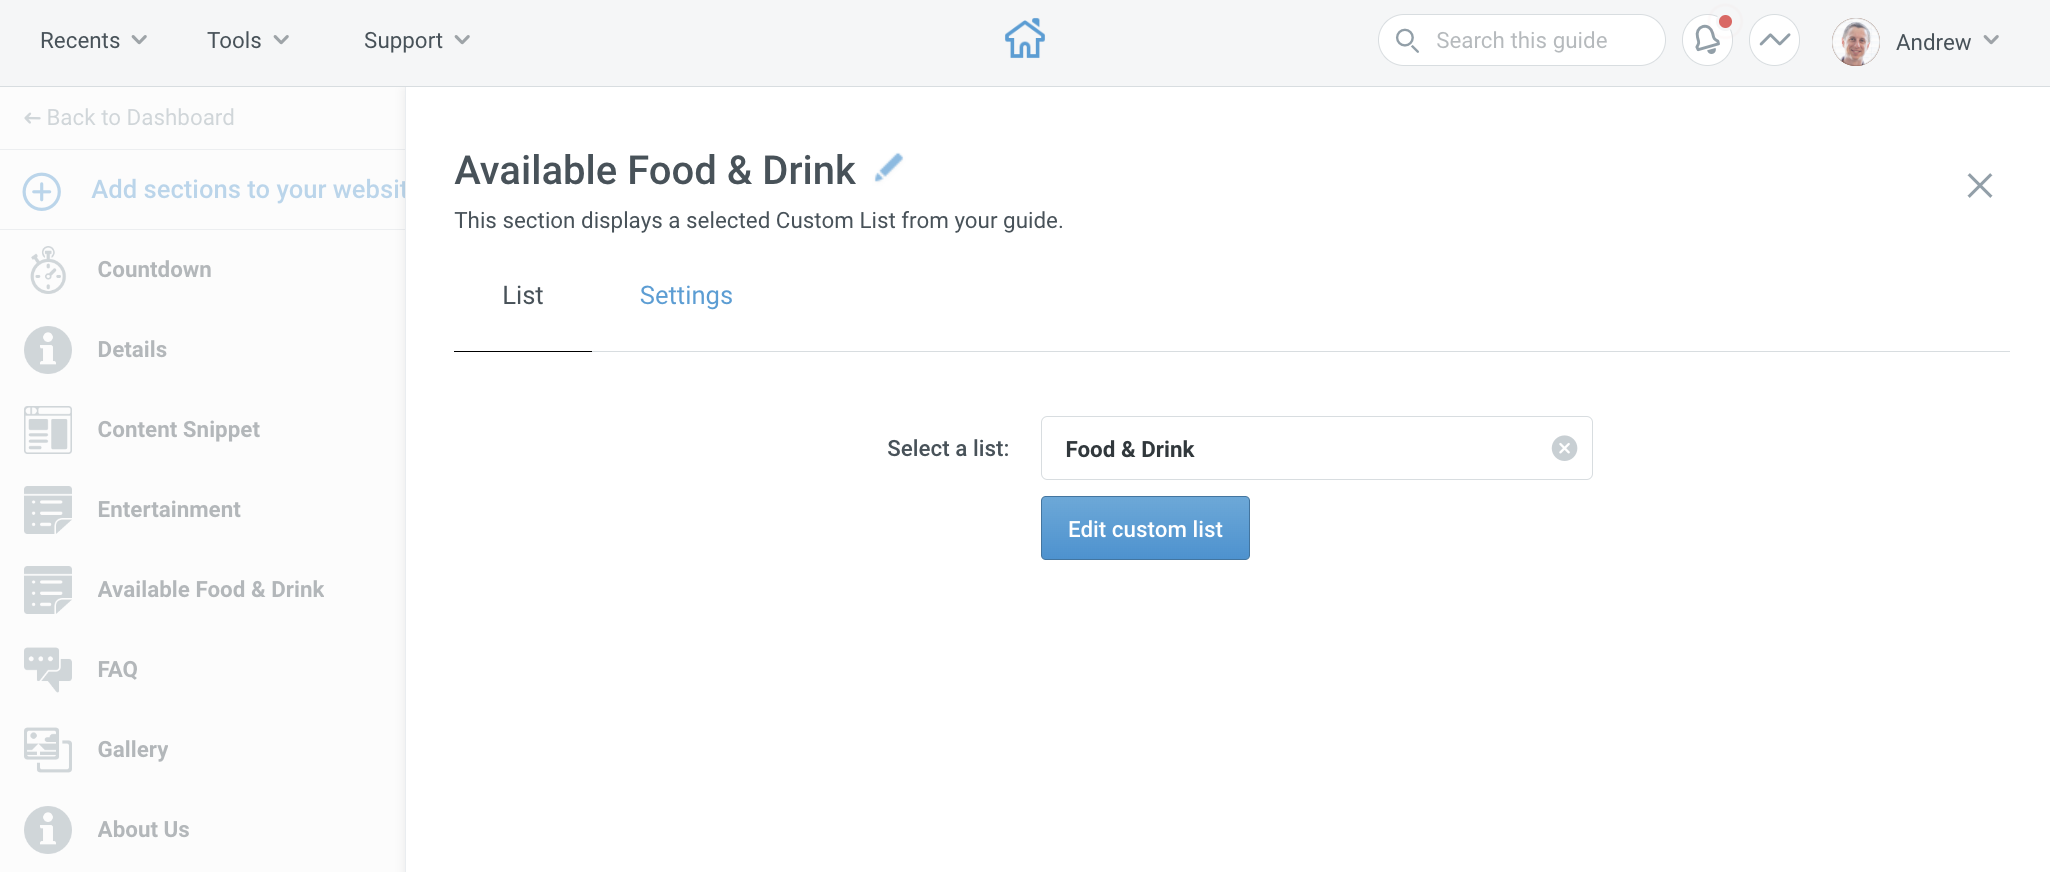
Task: Expand the Recents dropdown
Action: point(94,40)
